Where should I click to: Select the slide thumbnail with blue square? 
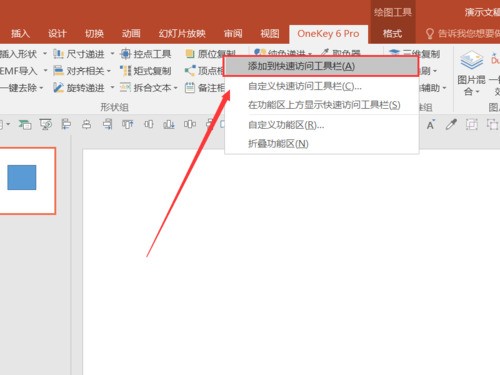tap(27, 180)
